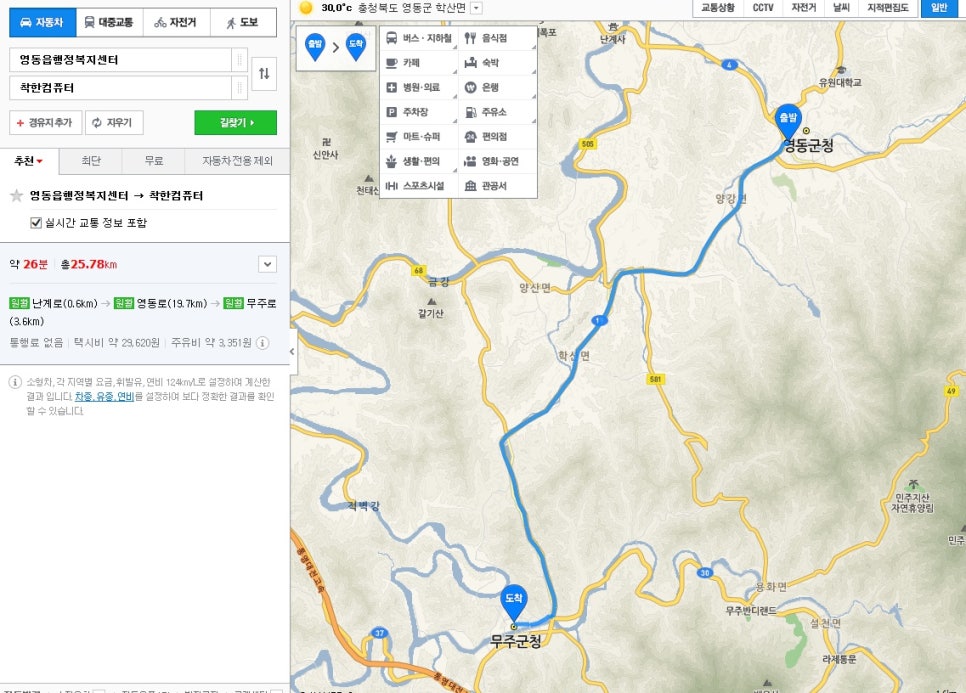This screenshot has width=966, height=693.
Task: Switch to 도보 walking route tab
Action: 243,22
